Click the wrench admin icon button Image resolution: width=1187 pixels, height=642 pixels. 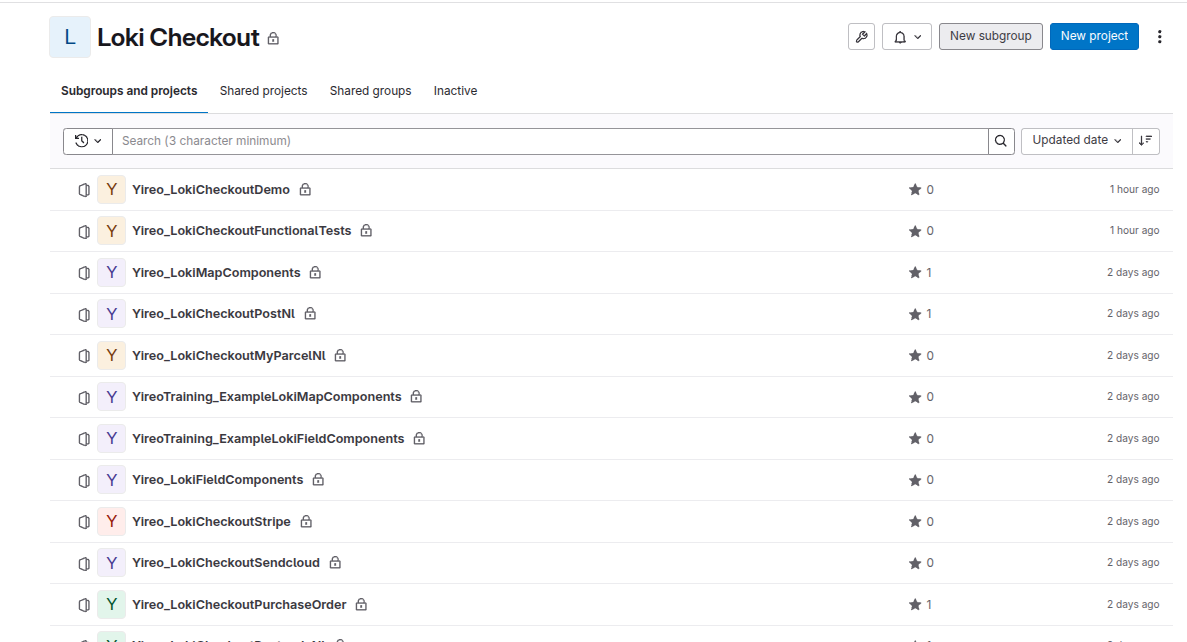[x=861, y=37]
